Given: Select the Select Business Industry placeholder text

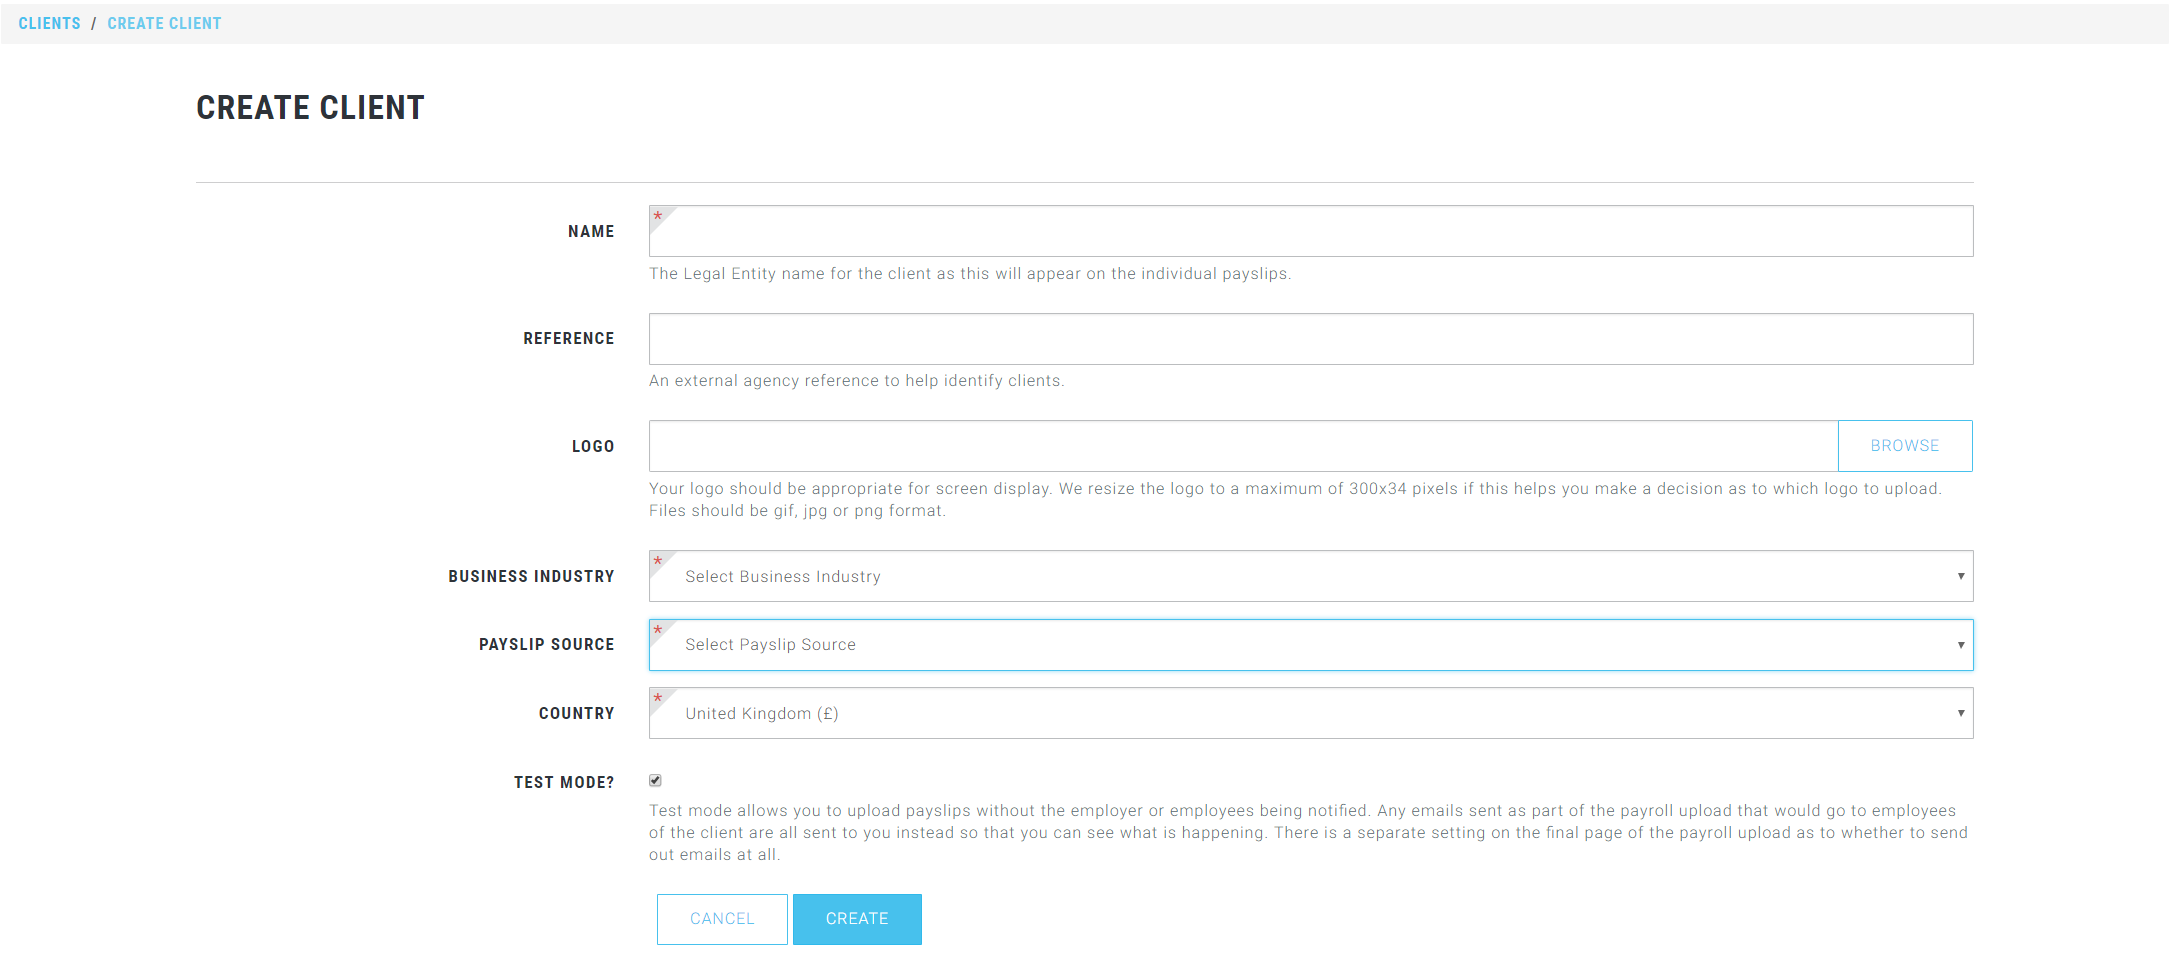Looking at the screenshot, I should [x=783, y=576].
